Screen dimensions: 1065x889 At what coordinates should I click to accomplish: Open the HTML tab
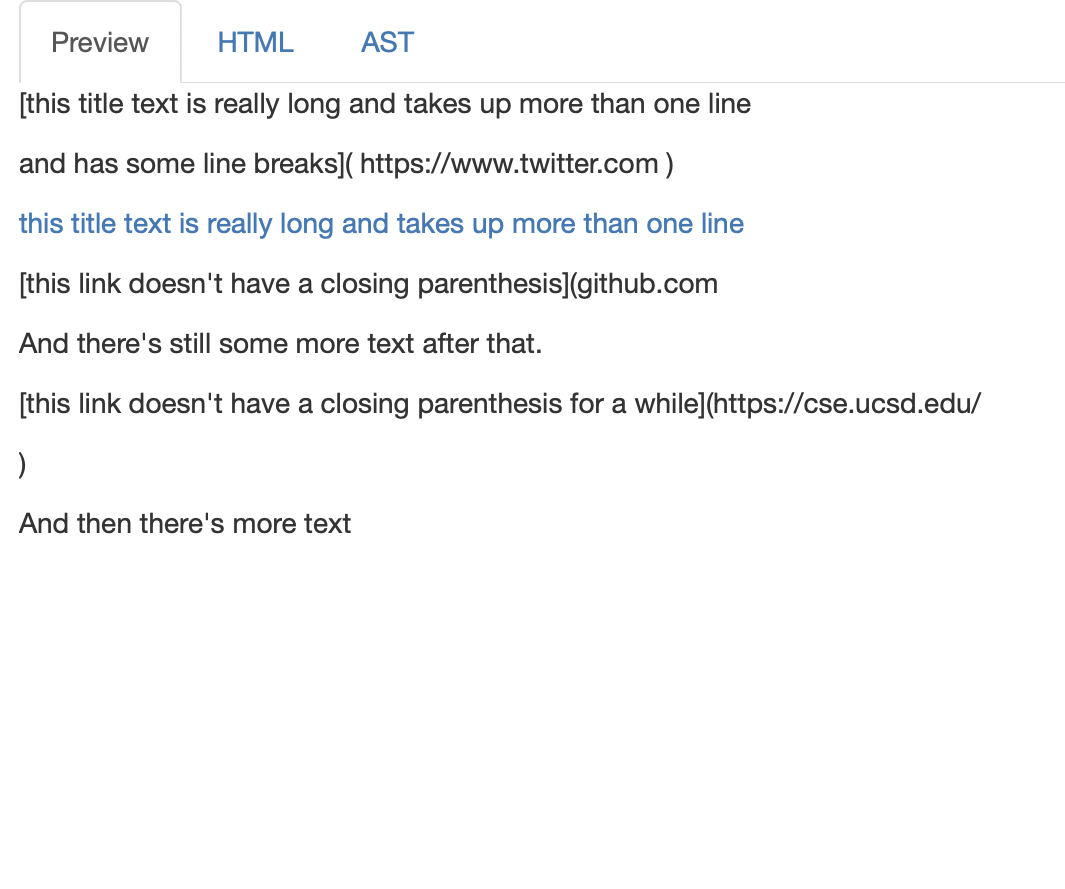tap(256, 43)
